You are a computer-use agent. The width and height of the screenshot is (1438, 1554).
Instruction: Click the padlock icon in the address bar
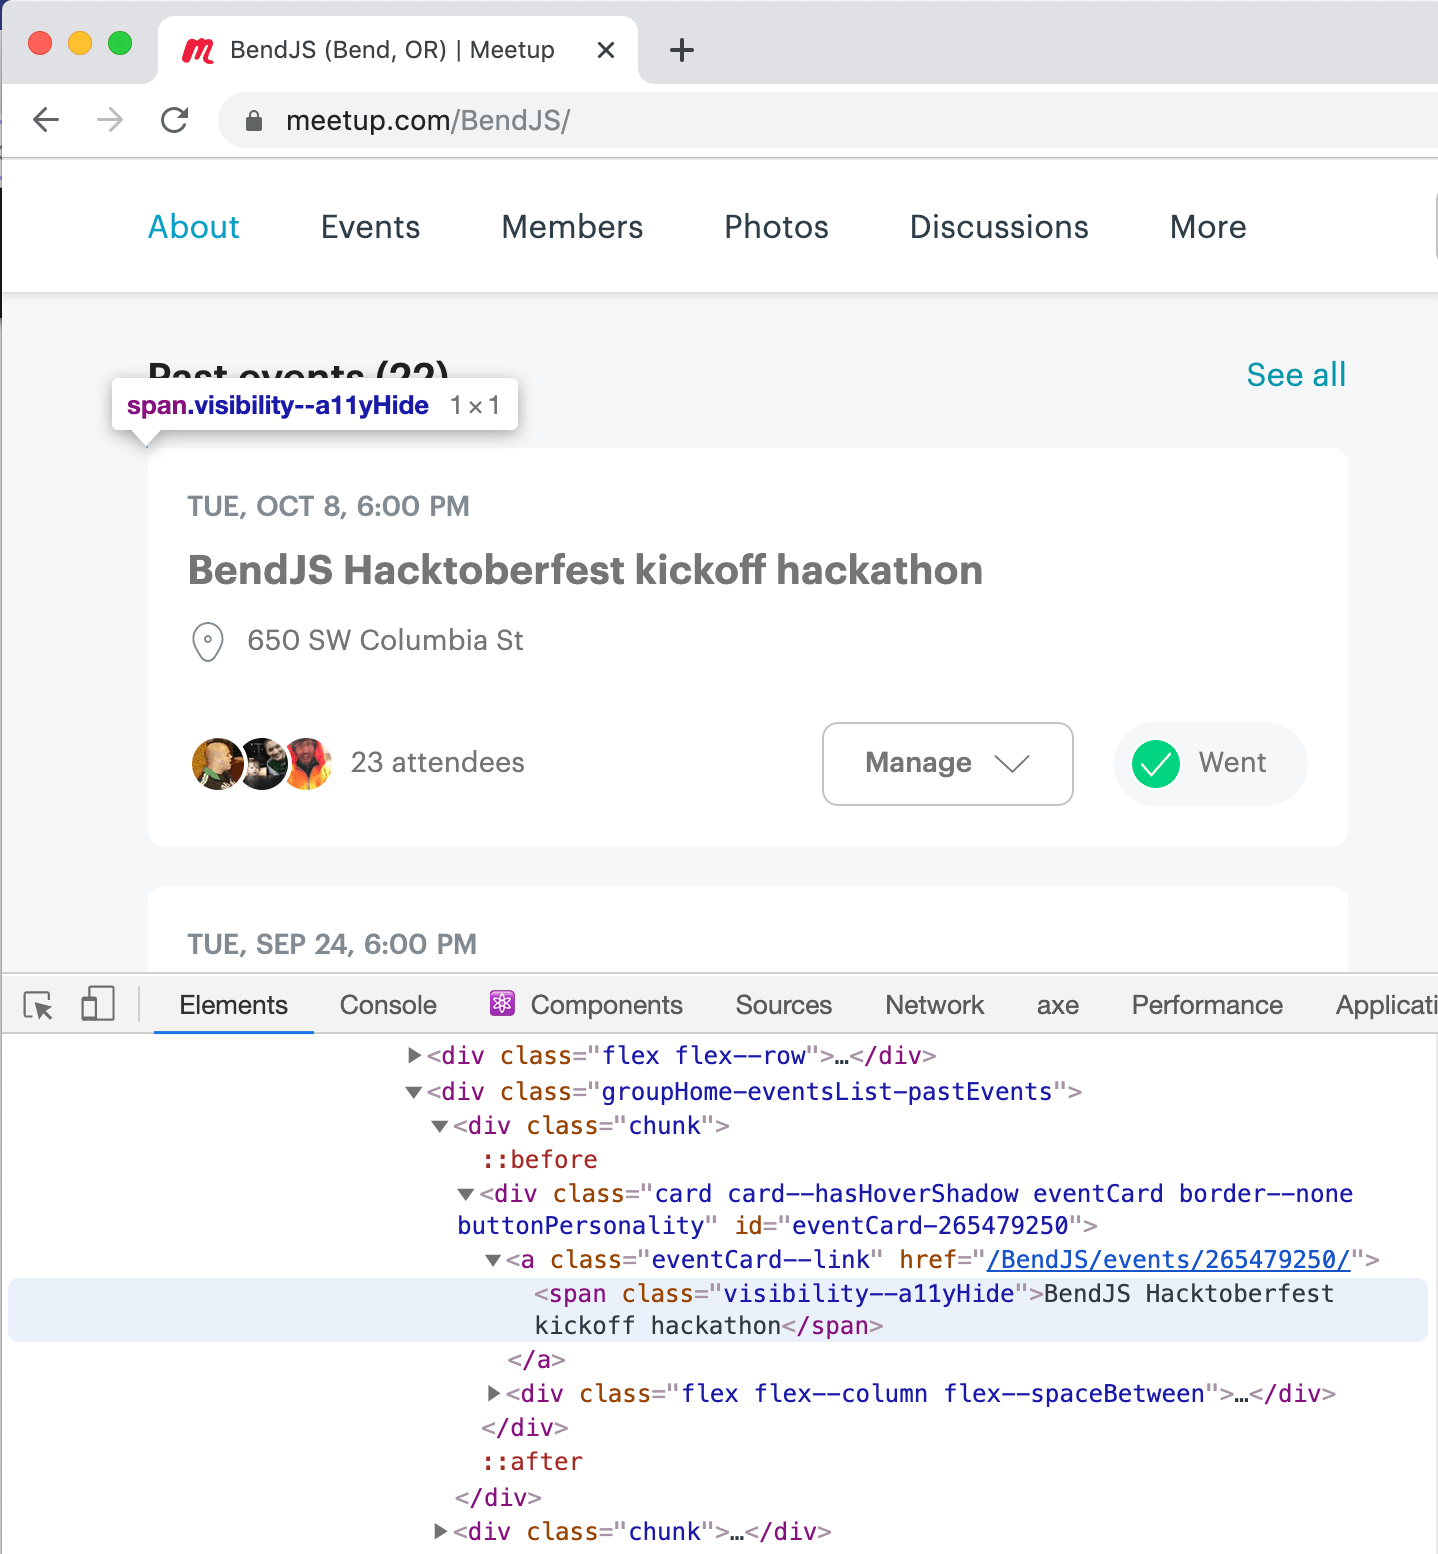253,120
